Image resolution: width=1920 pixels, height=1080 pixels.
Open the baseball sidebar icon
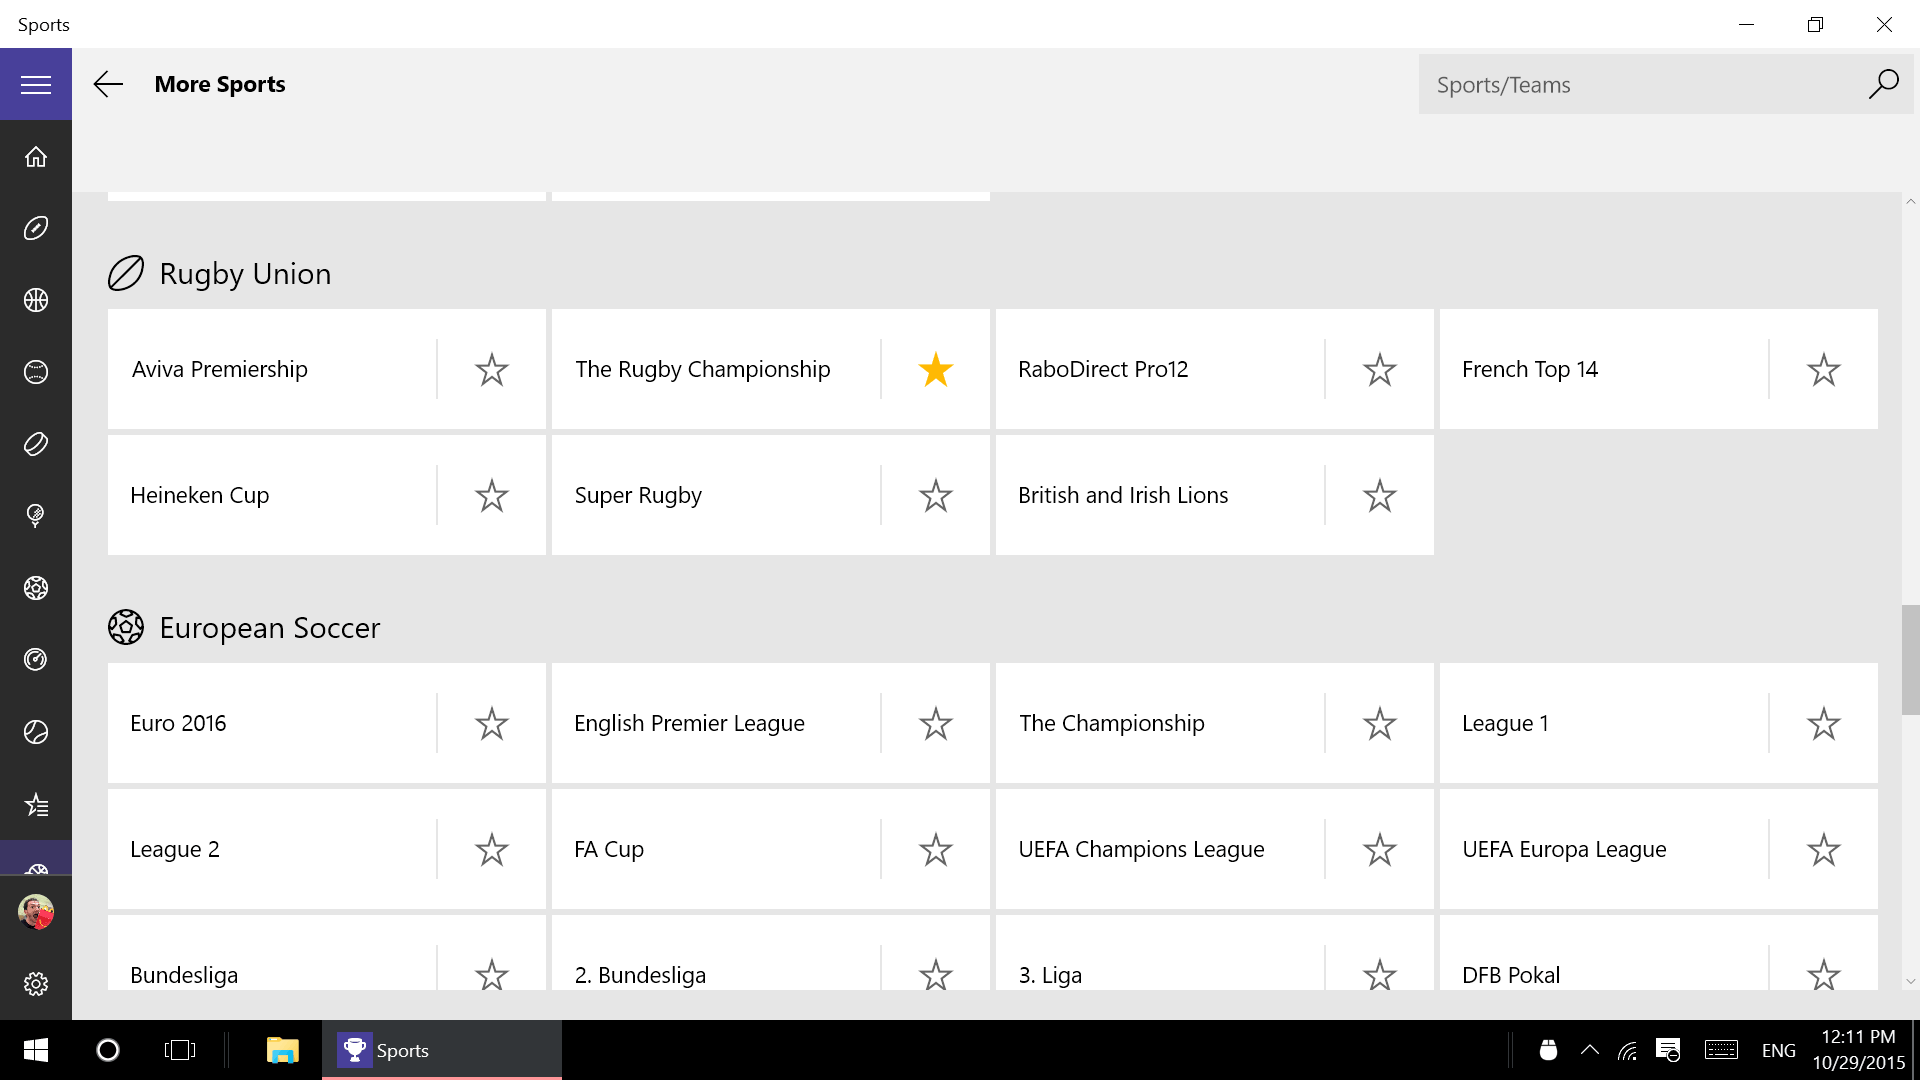point(36,373)
